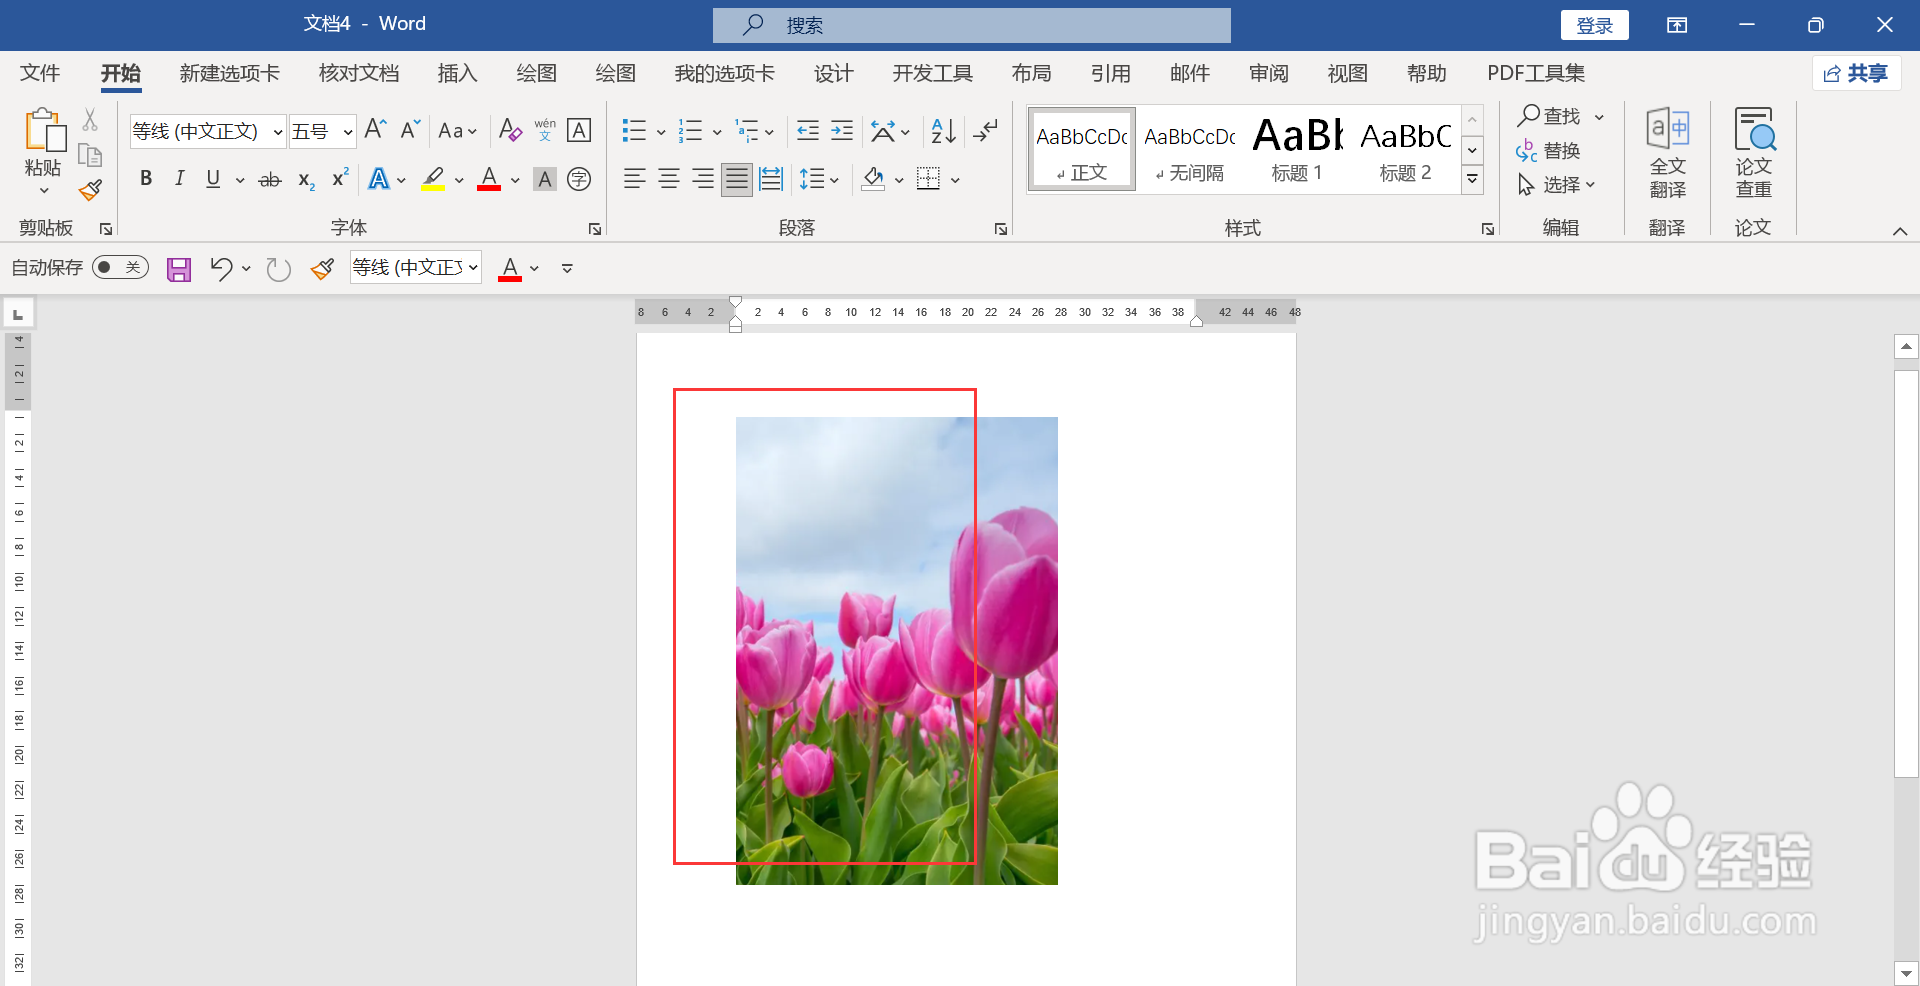Click the enclosed character icon
This screenshot has height=986, width=1920.
[579, 179]
